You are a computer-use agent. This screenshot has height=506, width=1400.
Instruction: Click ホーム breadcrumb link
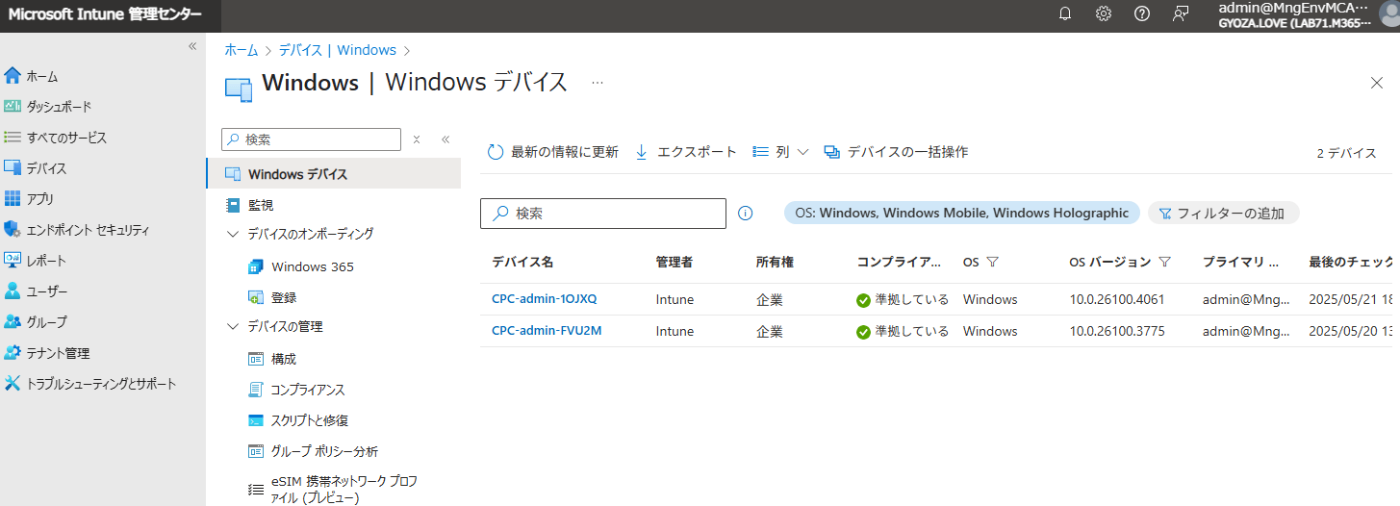point(241,50)
